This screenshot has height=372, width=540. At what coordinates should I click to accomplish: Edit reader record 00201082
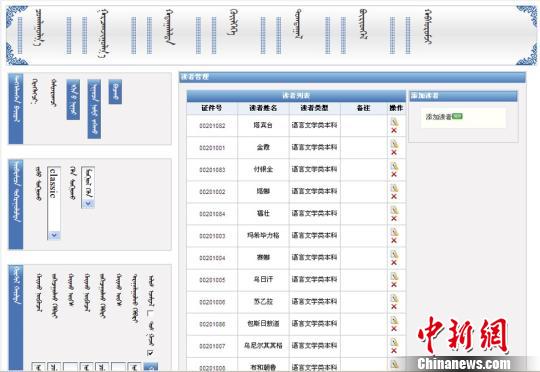point(394,122)
